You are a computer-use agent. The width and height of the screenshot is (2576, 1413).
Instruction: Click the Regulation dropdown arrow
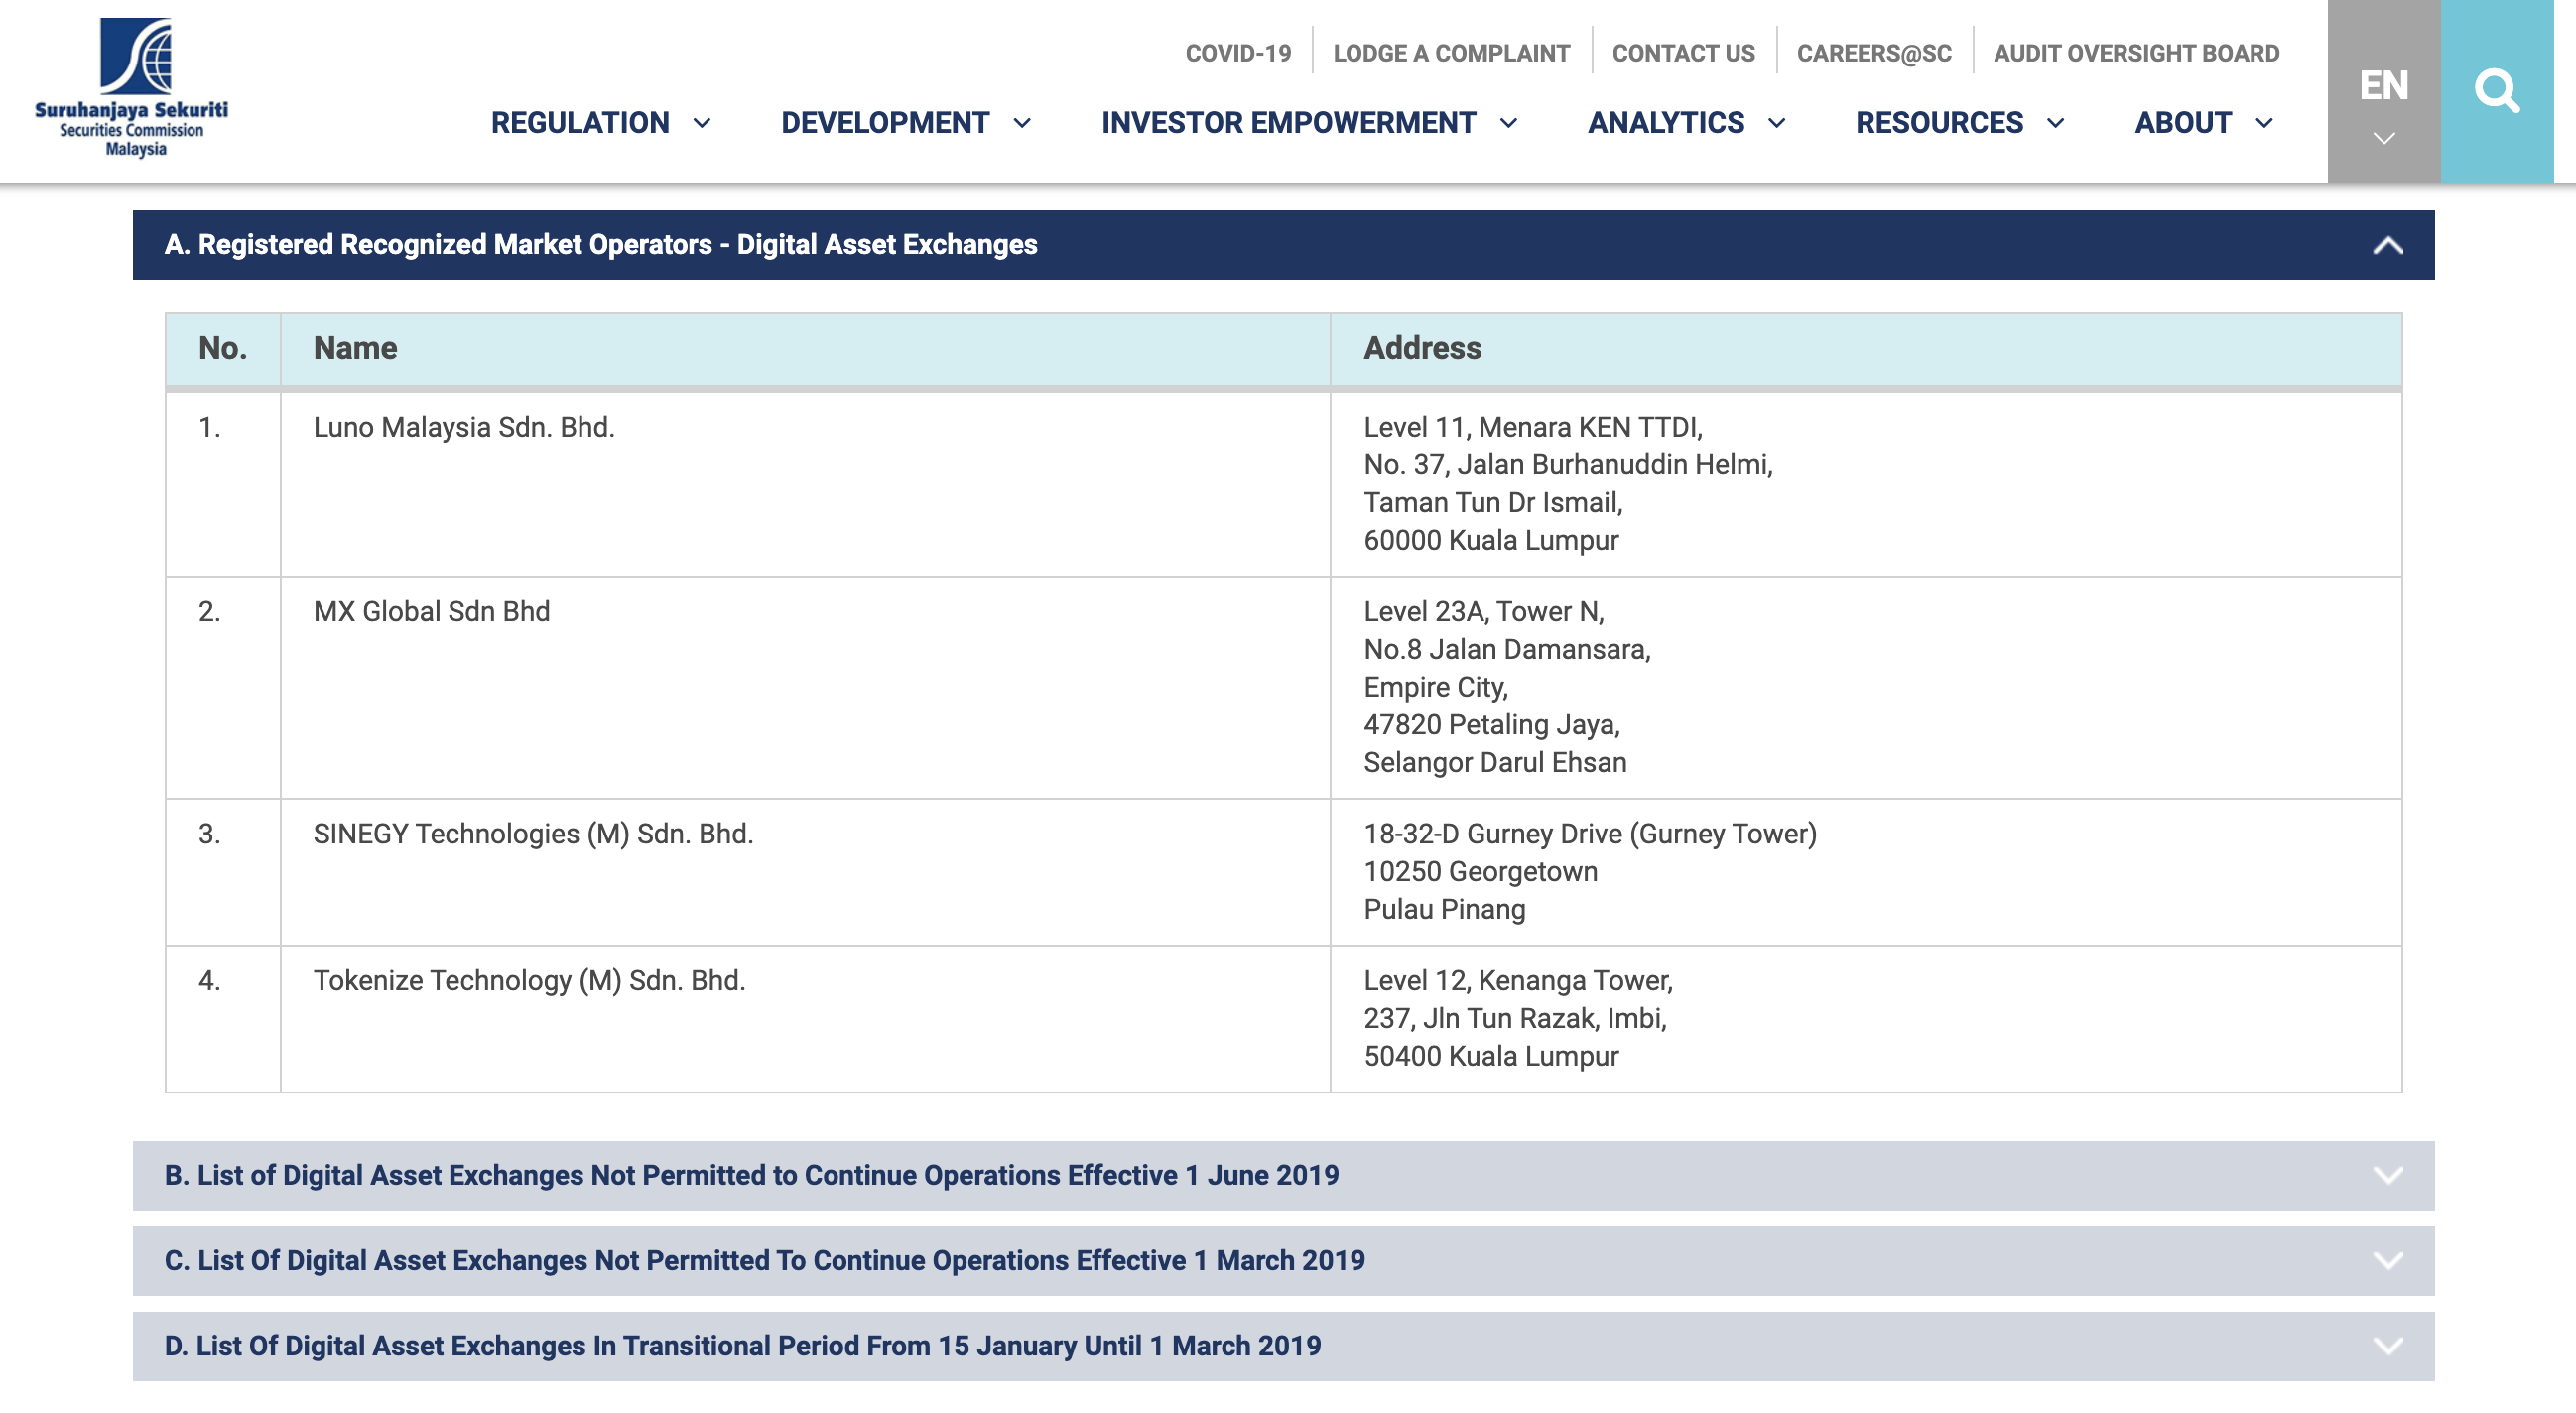[702, 123]
